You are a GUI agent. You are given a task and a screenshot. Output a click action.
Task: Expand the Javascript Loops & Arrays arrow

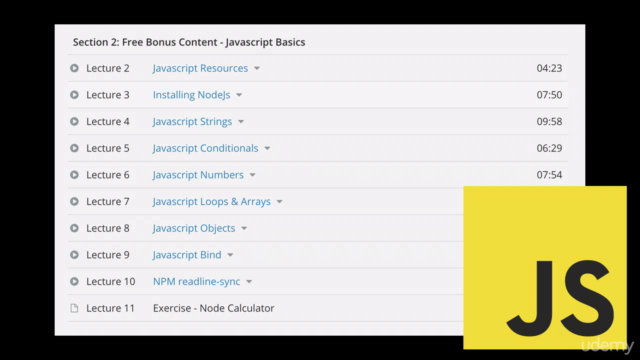coord(280,202)
